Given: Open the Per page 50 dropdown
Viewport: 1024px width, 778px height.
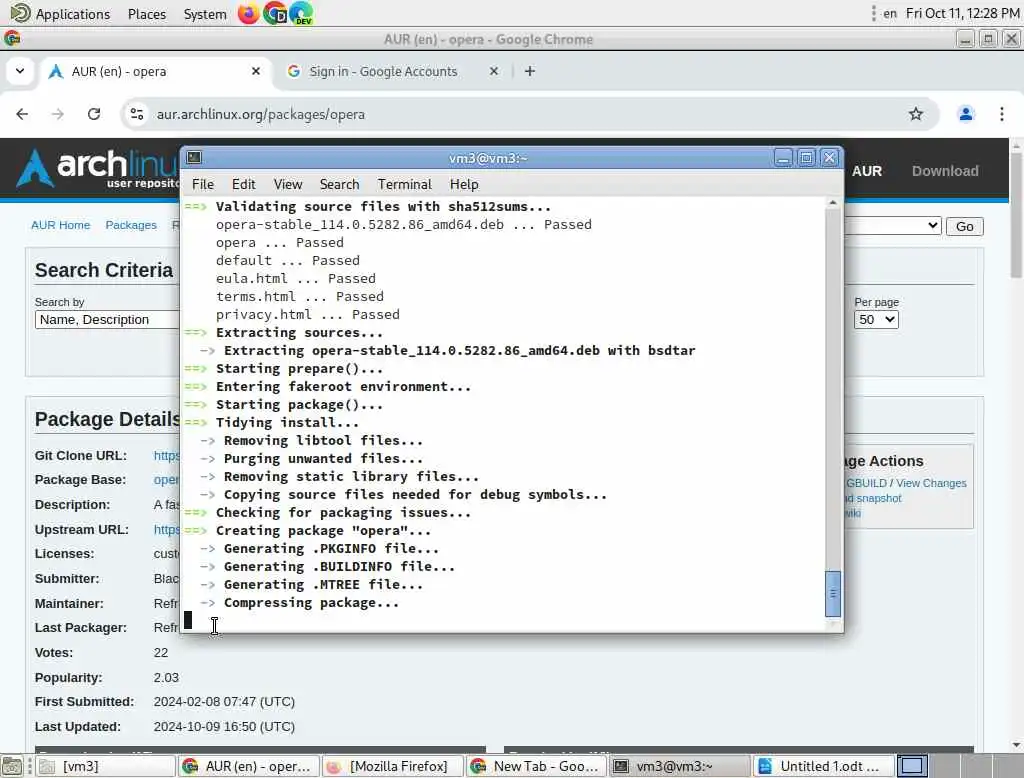Looking at the screenshot, I should (876, 319).
